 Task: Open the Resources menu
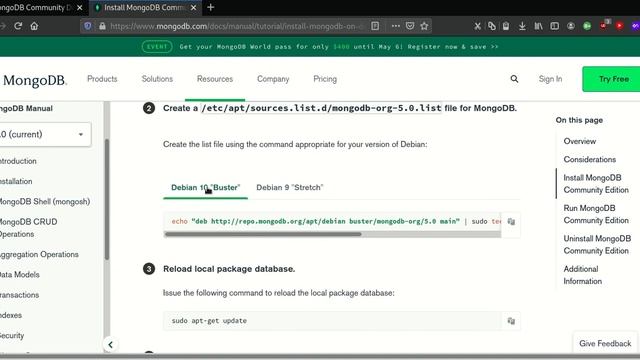tap(215, 79)
